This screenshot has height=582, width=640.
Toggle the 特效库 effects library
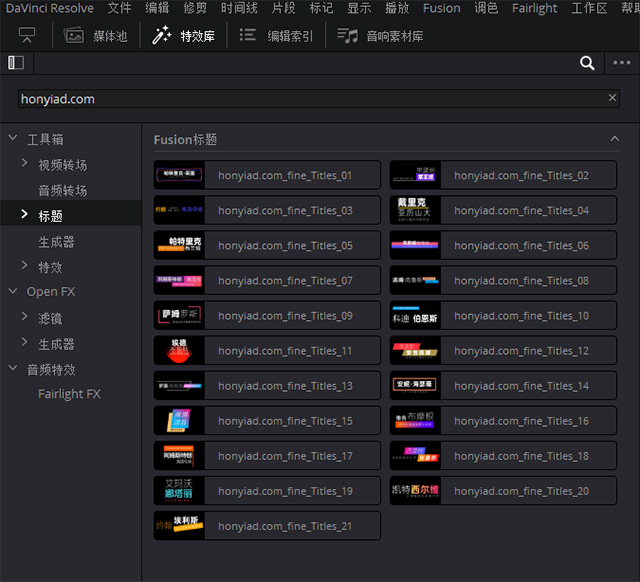tap(183, 36)
